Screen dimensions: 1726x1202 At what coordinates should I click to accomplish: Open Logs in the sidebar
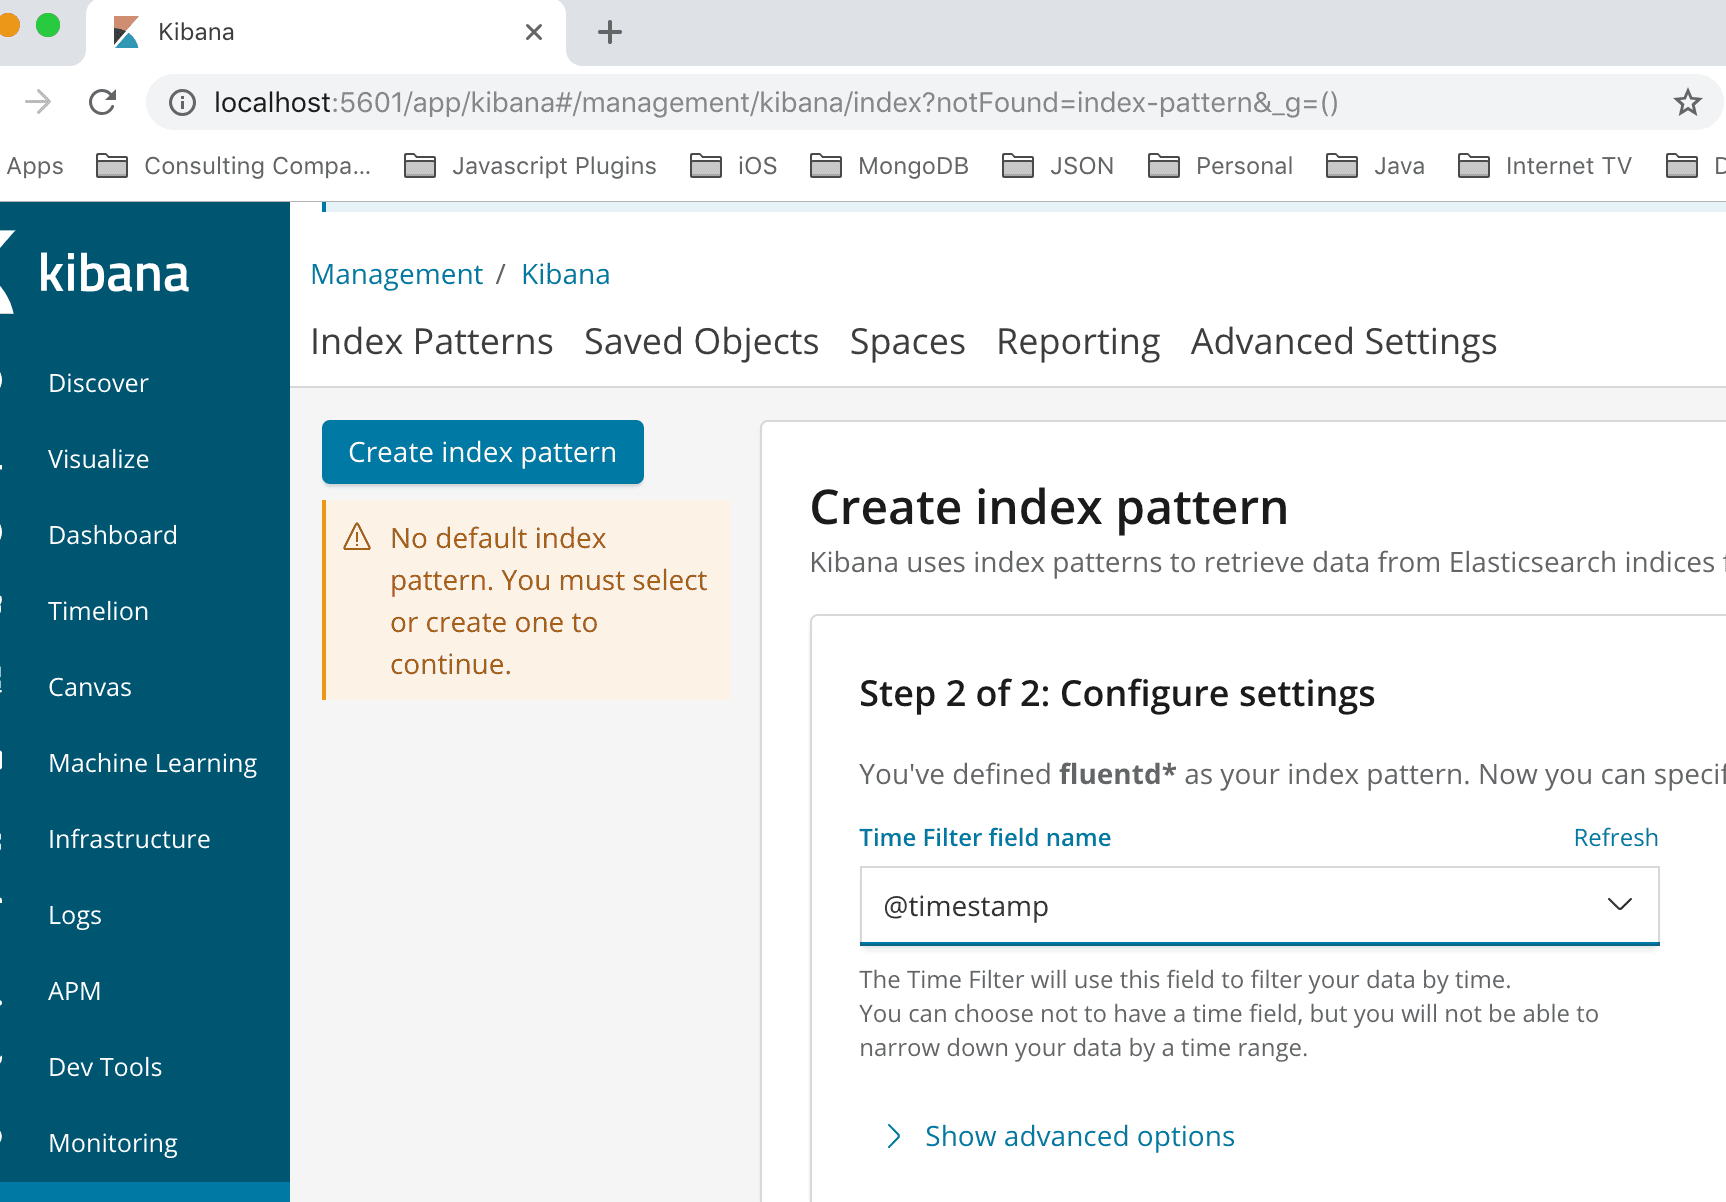(x=75, y=915)
